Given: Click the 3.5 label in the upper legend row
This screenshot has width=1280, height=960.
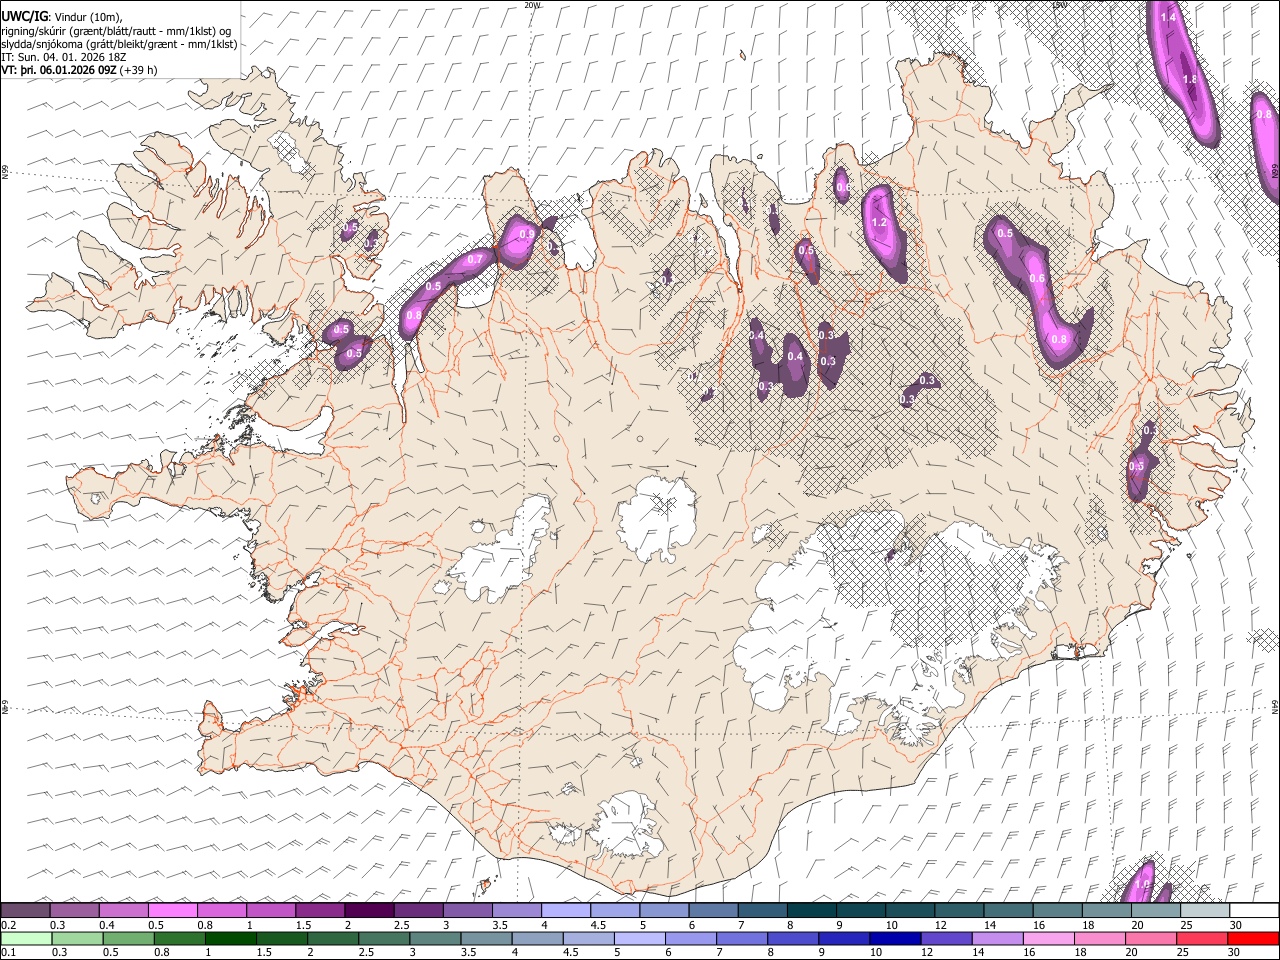Looking at the screenshot, I should tap(499, 925).
